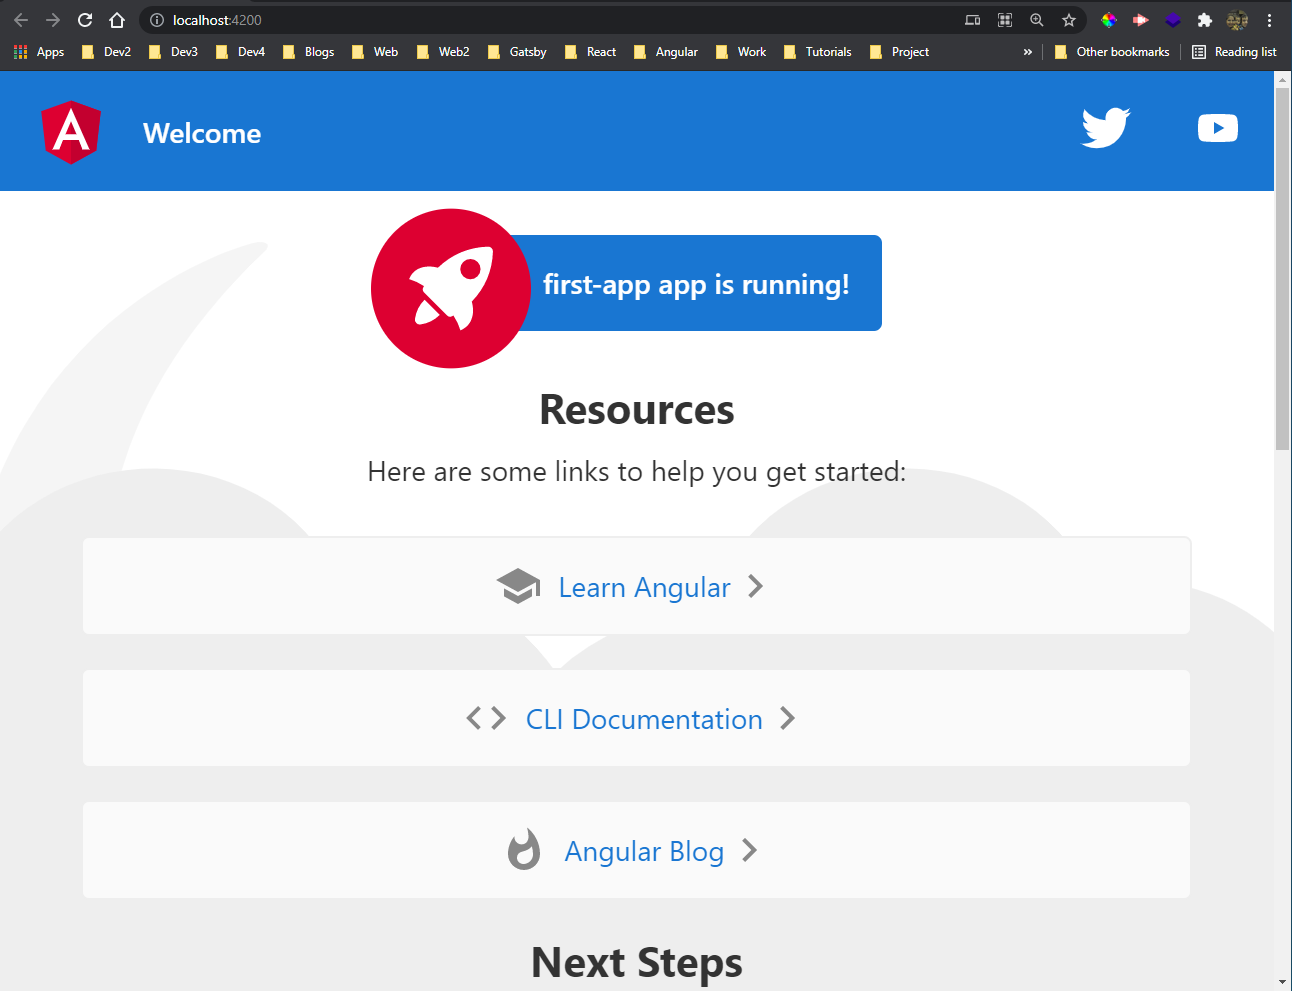
Task: Open the Dev3 bookmark folder
Action: pyautogui.click(x=173, y=52)
